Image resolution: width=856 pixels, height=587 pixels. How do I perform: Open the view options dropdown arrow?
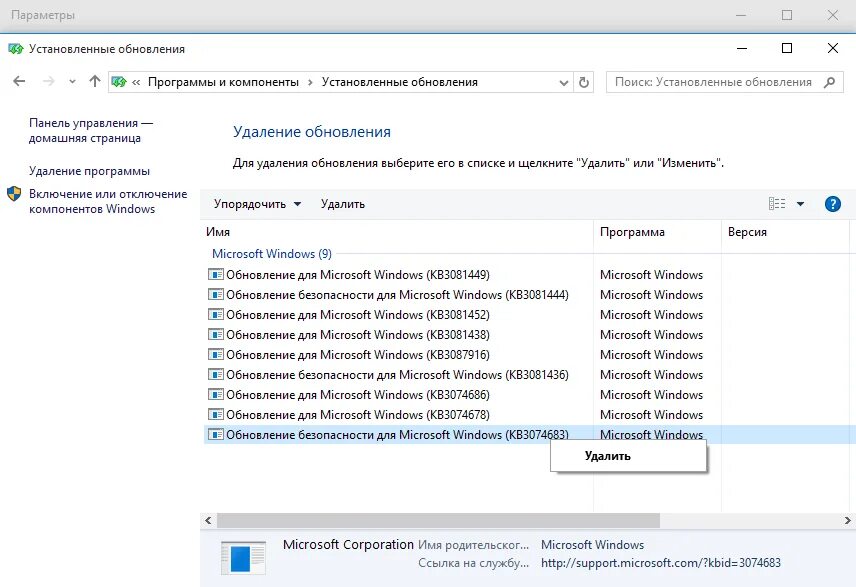(800, 204)
